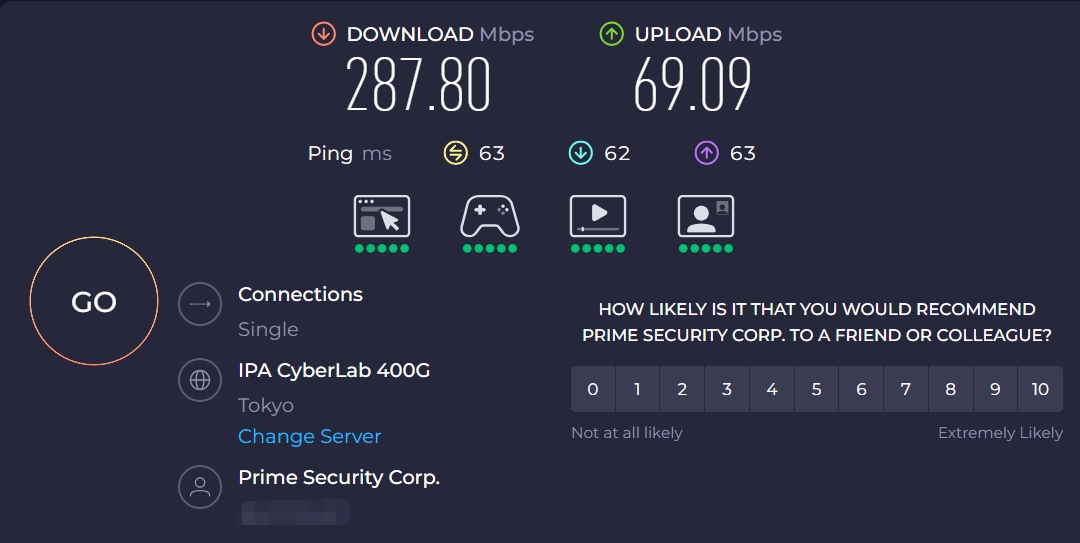This screenshot has height=543, width=1080.
Task: Click the green upload arrow icon
Action: pyautogui.click(x=611, y=34)
